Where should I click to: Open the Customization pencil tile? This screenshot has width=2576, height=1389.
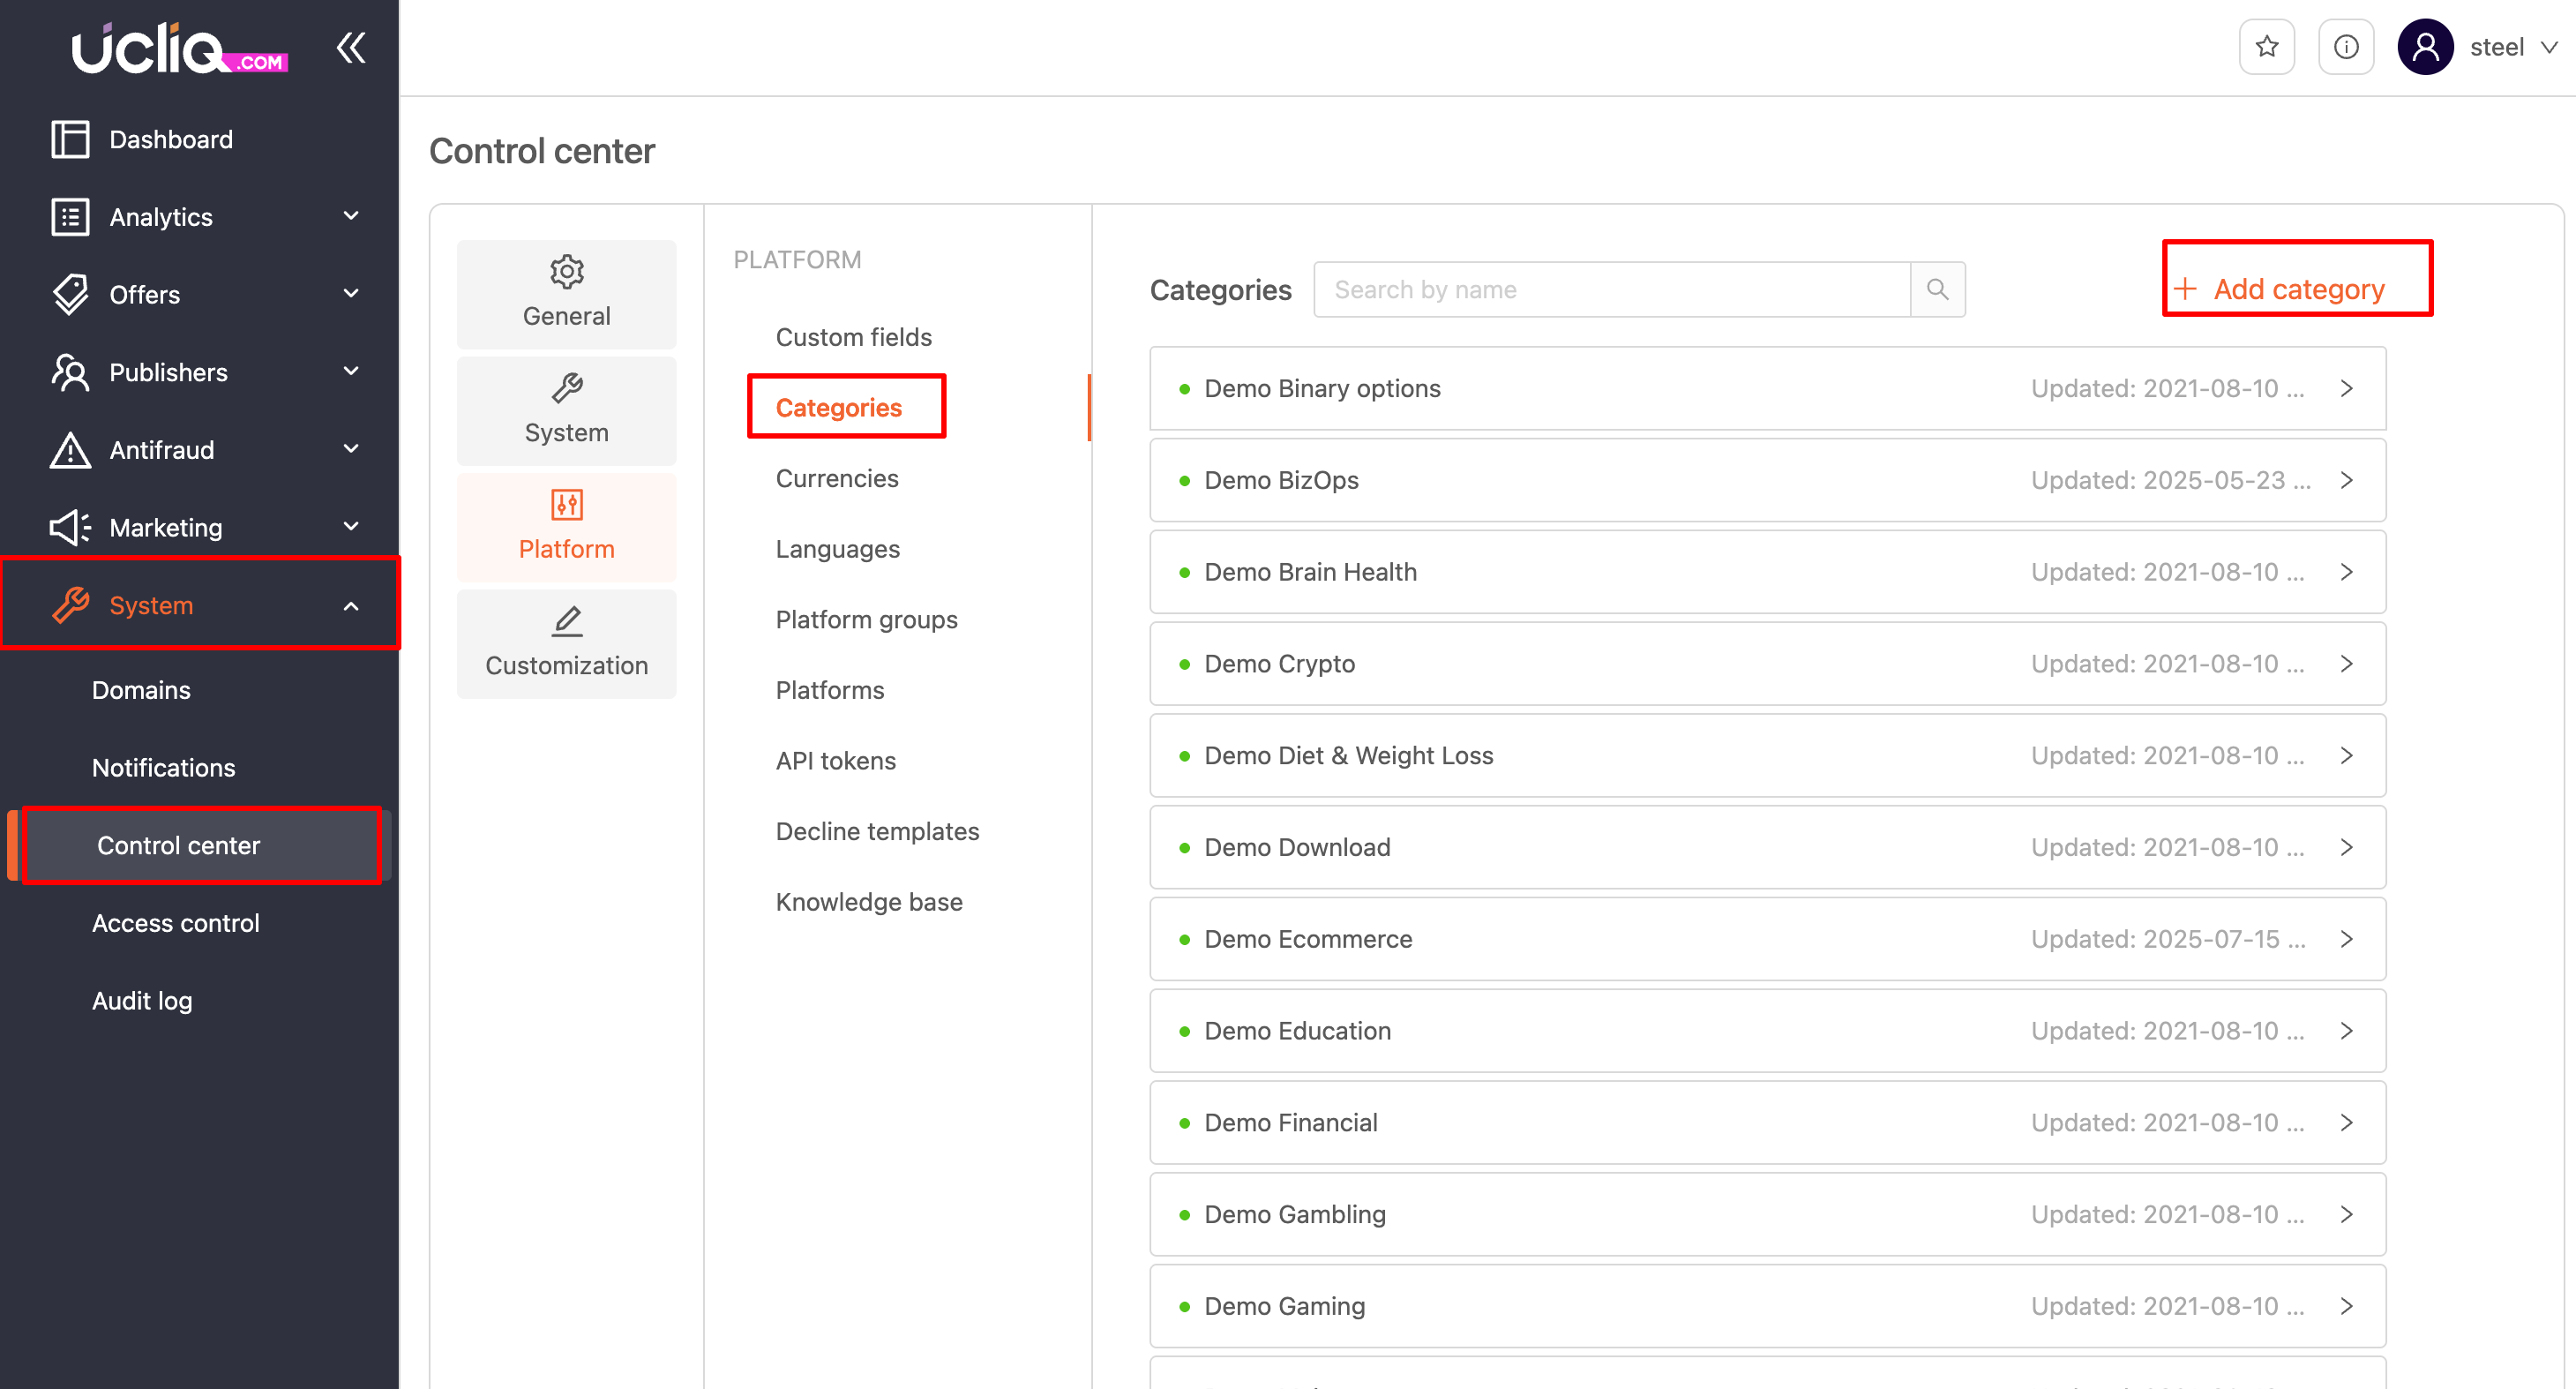(x=566, y=643)
